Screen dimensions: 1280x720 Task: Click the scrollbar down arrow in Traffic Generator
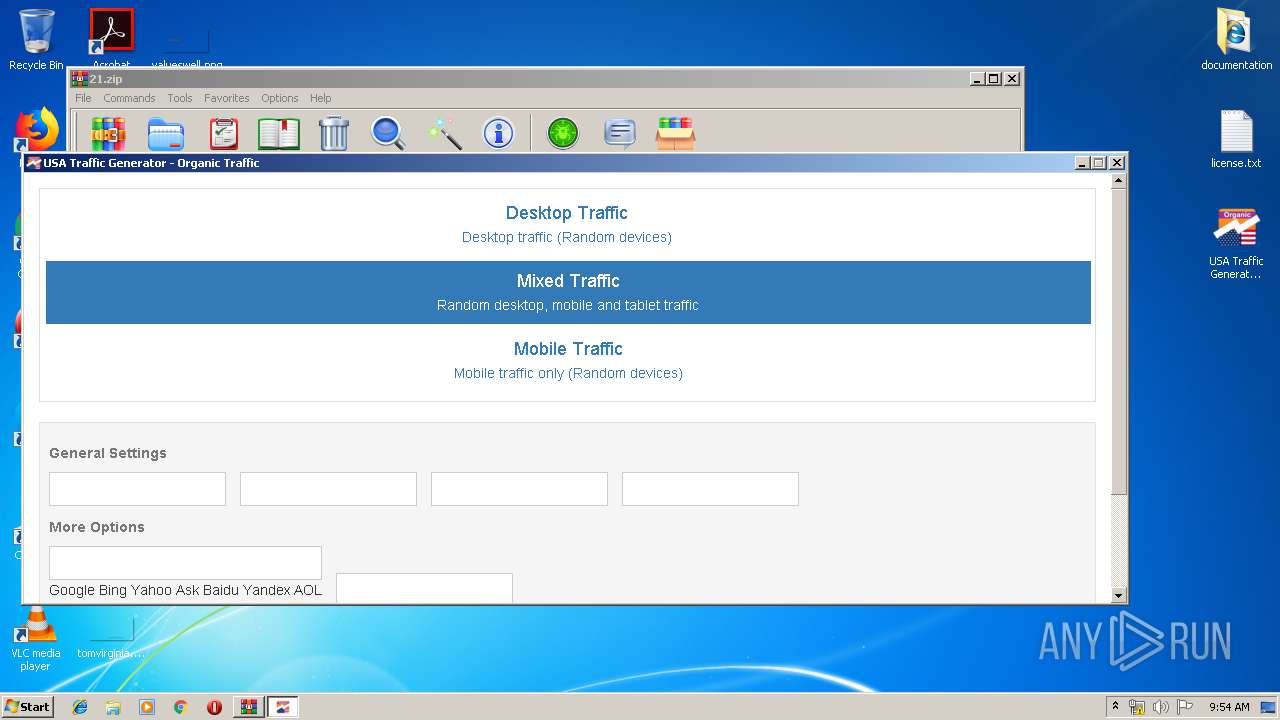1119,596
